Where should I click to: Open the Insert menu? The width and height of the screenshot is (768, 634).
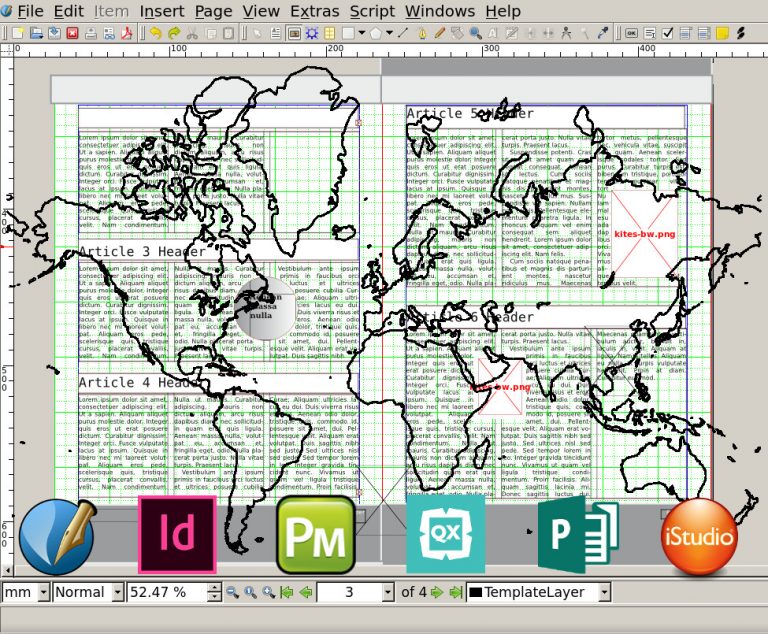tap(162, 11)
